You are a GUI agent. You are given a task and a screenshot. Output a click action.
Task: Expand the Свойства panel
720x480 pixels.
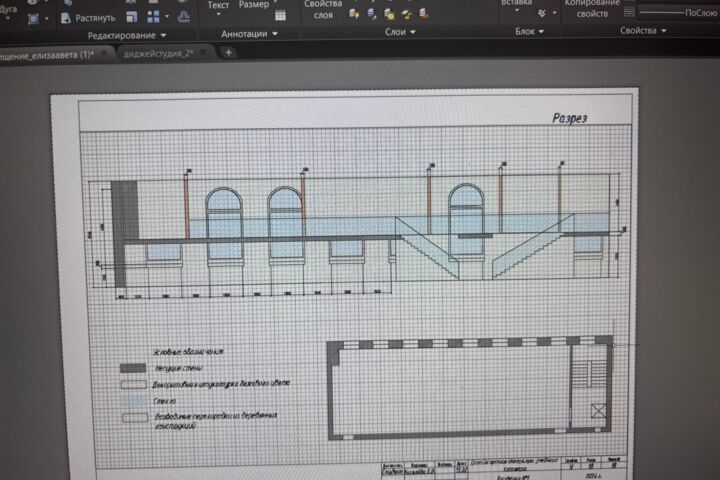coord(643,31)
